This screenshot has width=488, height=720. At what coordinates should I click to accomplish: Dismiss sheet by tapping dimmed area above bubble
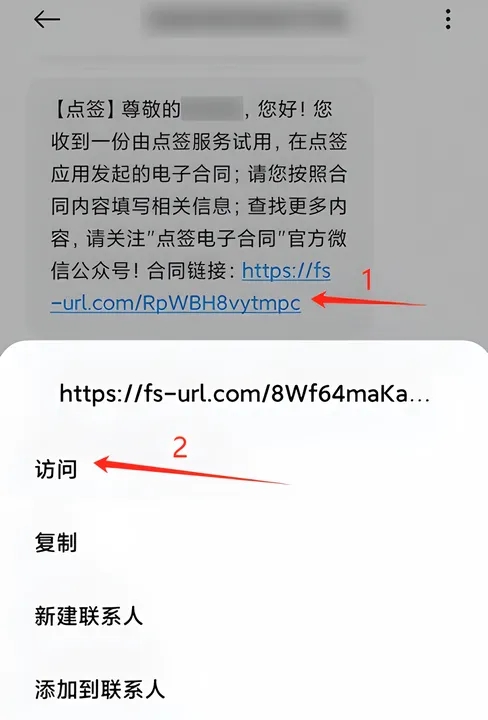click(244, 57)
